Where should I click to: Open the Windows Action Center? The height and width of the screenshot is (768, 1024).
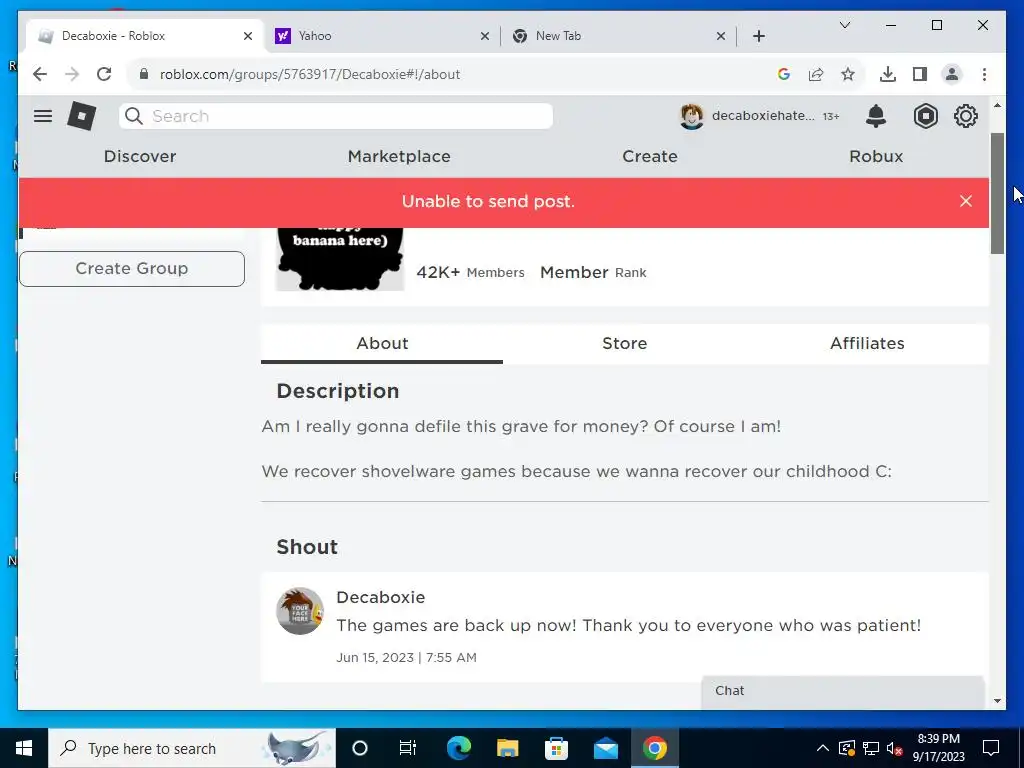(991, 748)
